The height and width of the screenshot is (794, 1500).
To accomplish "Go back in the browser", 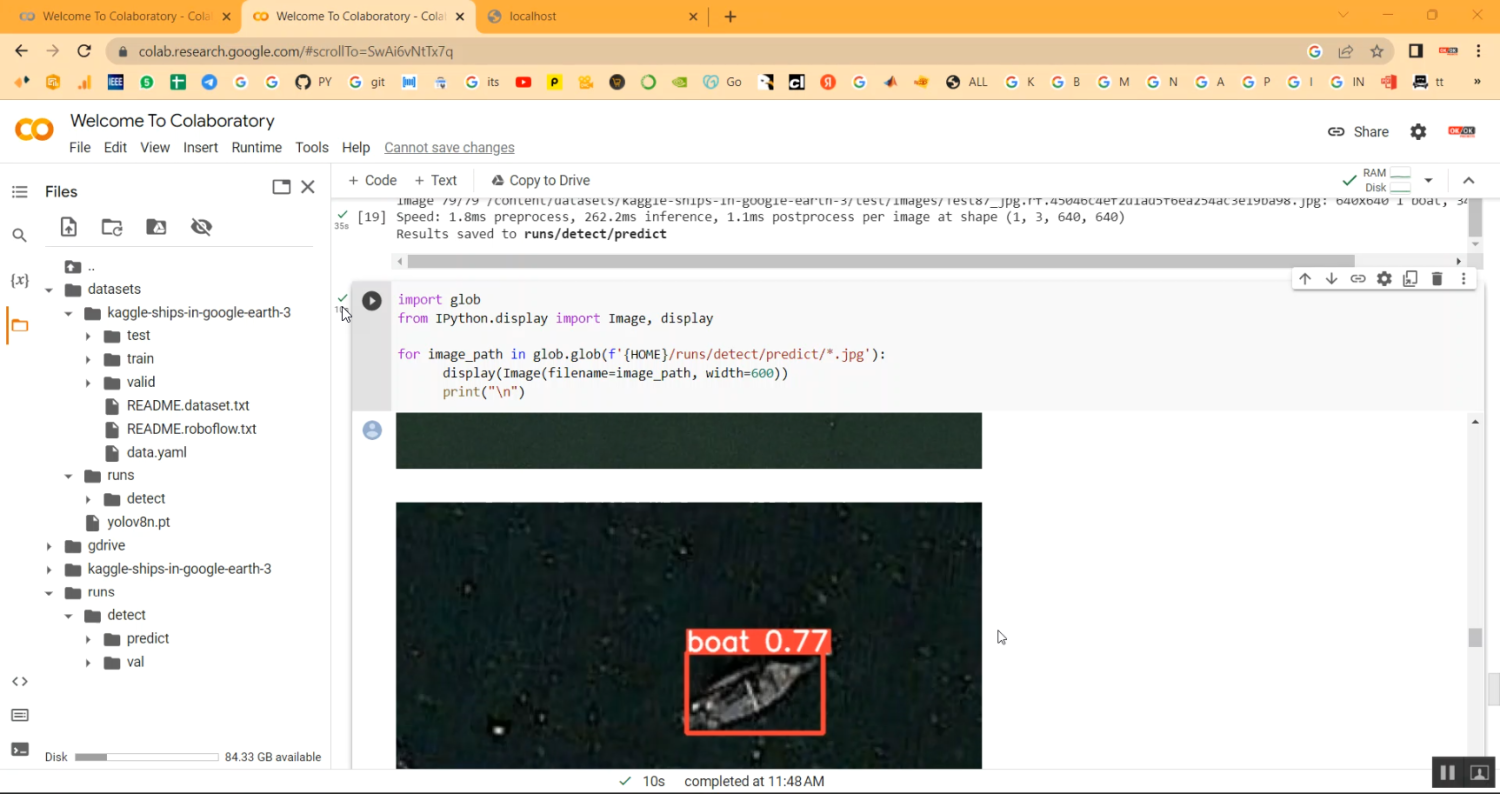I will (21, 51).
